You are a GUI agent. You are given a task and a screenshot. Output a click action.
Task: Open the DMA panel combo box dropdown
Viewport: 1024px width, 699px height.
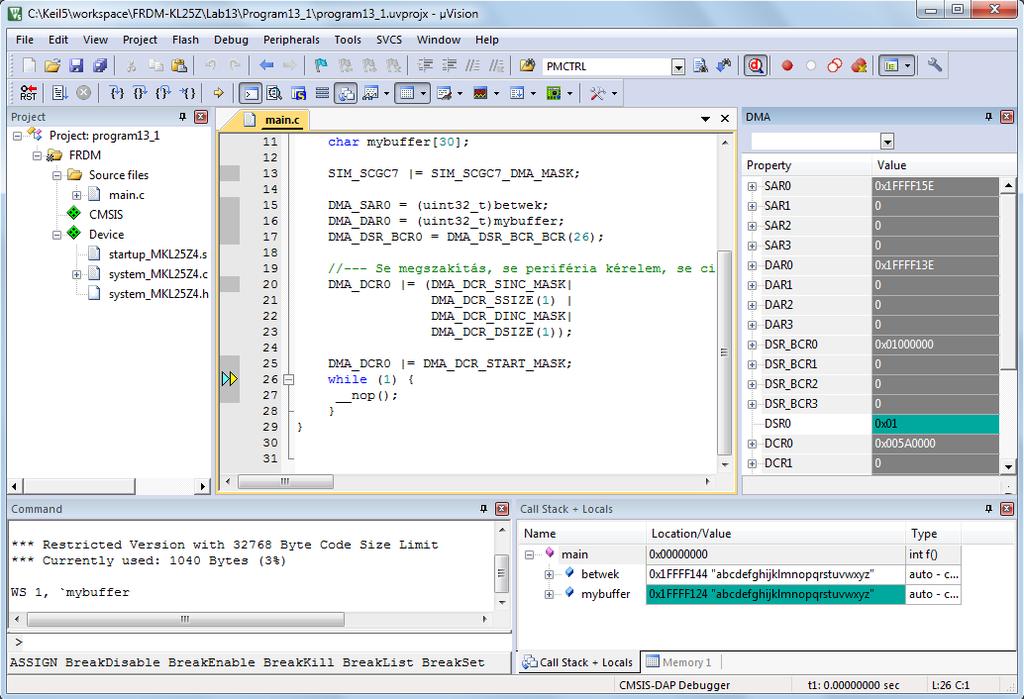point(887,141)
